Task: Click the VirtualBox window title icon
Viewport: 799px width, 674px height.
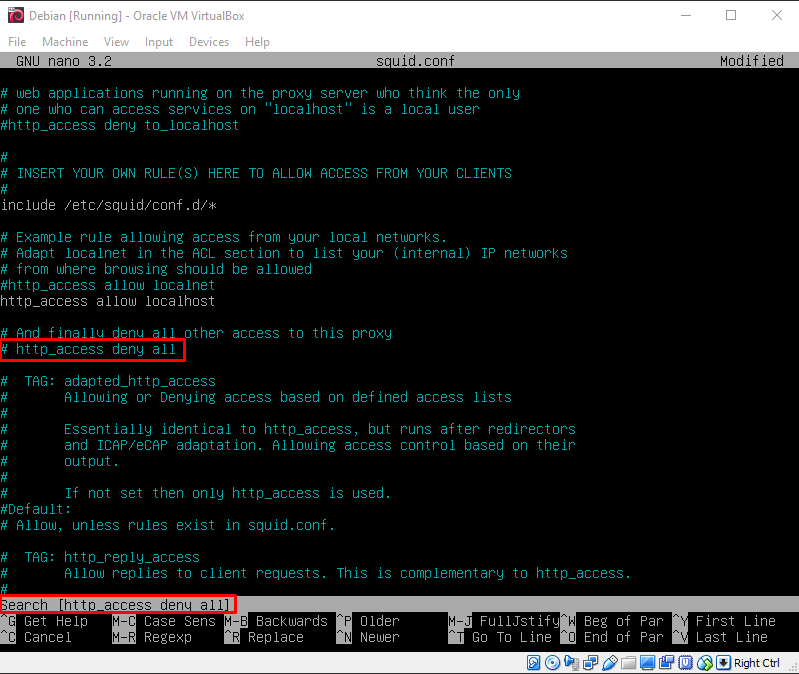Action: click(16, 15)
